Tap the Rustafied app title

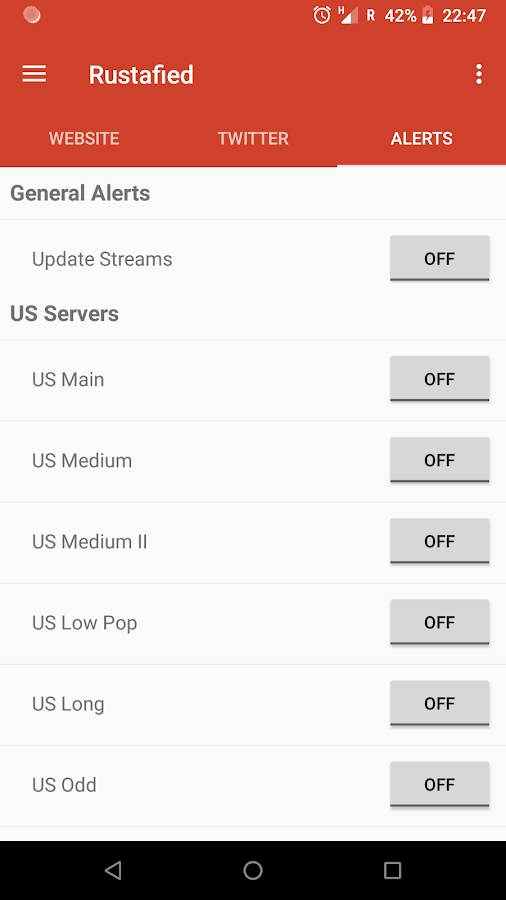(x=141, y=75)
